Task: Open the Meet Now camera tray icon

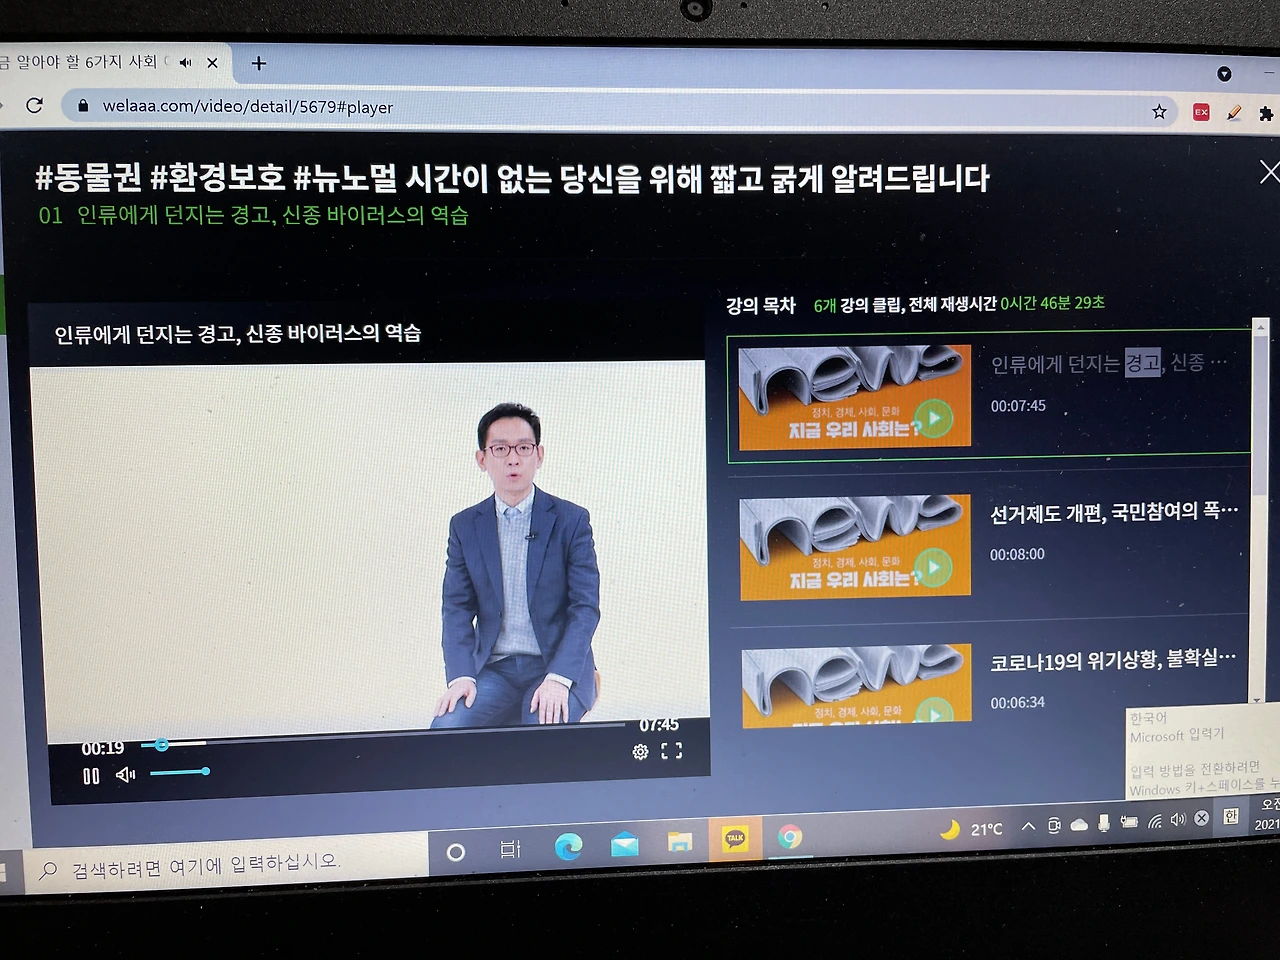Action: (x=1053, y=825)
